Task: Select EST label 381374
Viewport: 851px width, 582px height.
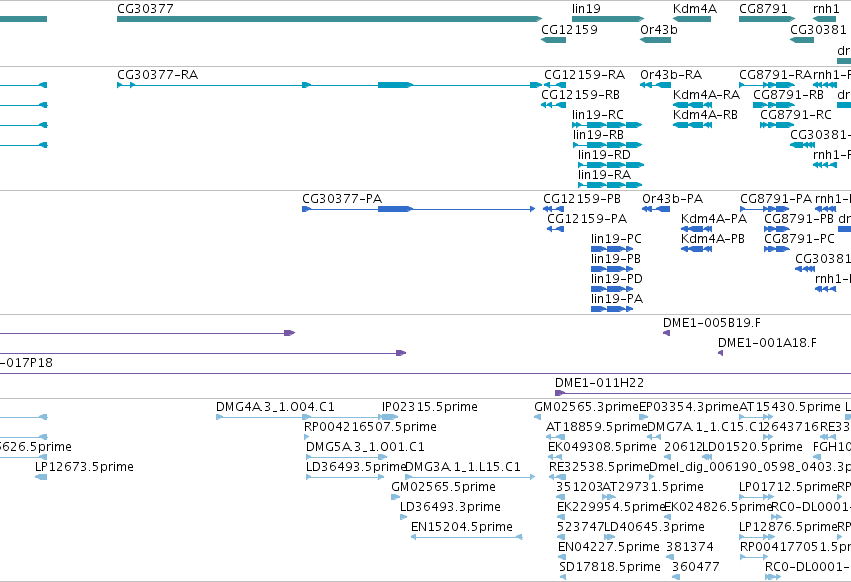Action: (689, 548)
